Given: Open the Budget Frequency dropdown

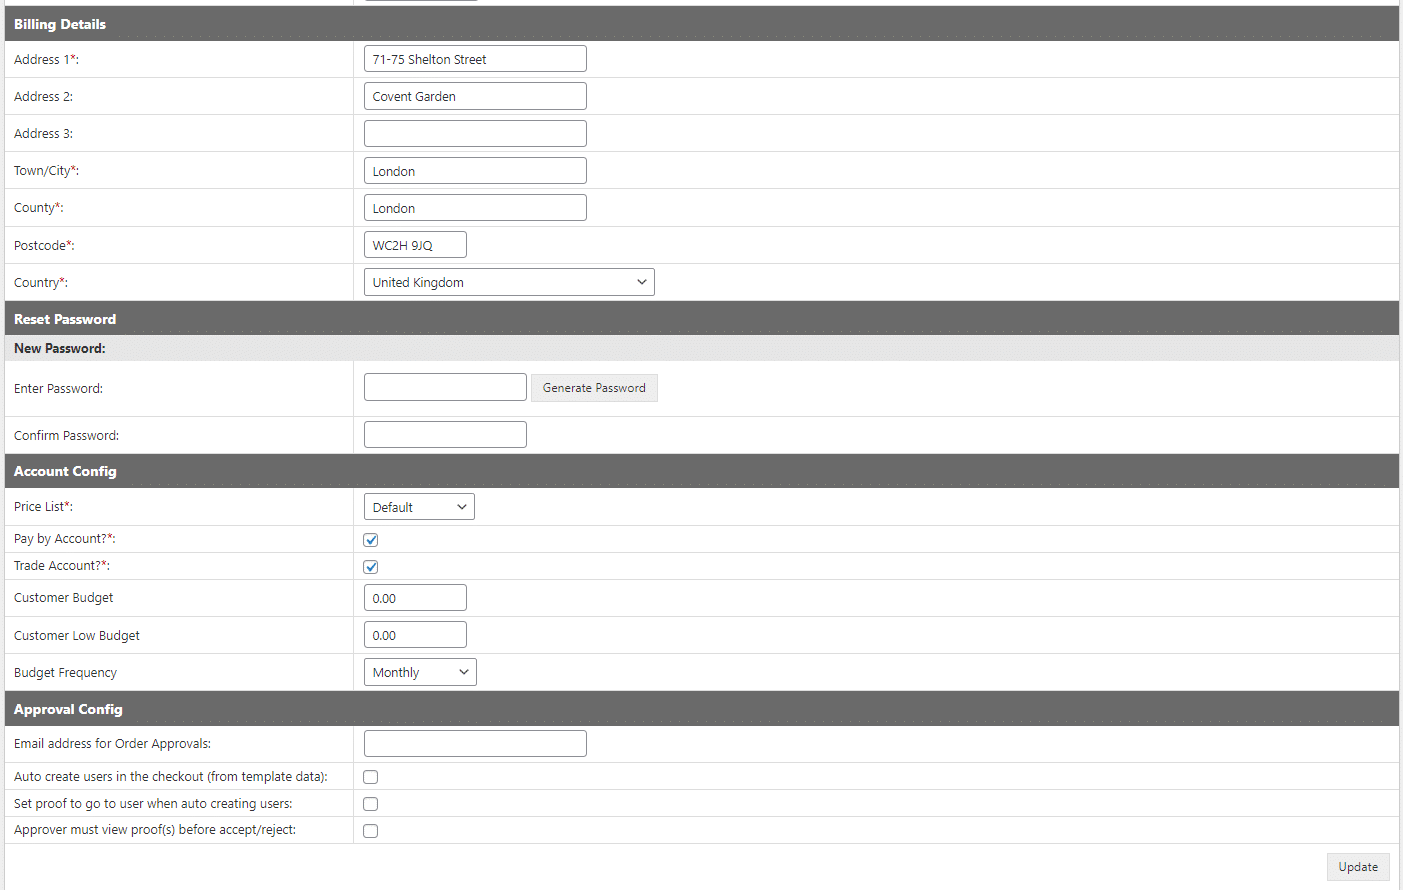Looking at the screenshot, I should 420,672.
